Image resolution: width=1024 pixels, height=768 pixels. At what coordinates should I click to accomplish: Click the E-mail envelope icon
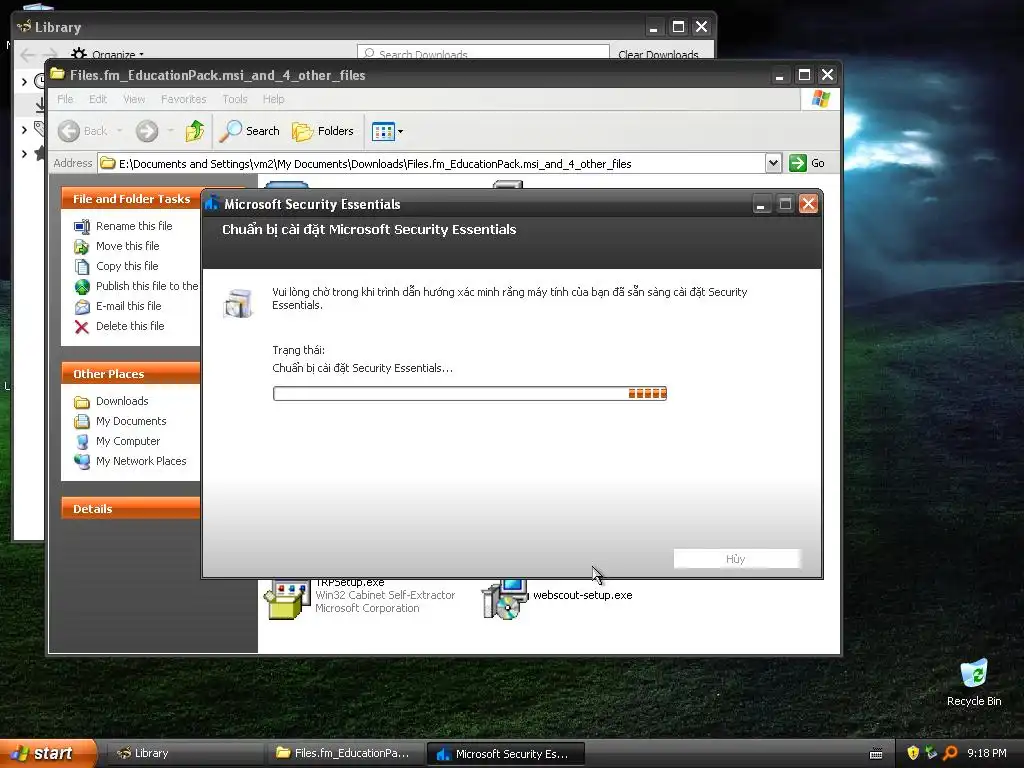(82, 306)
